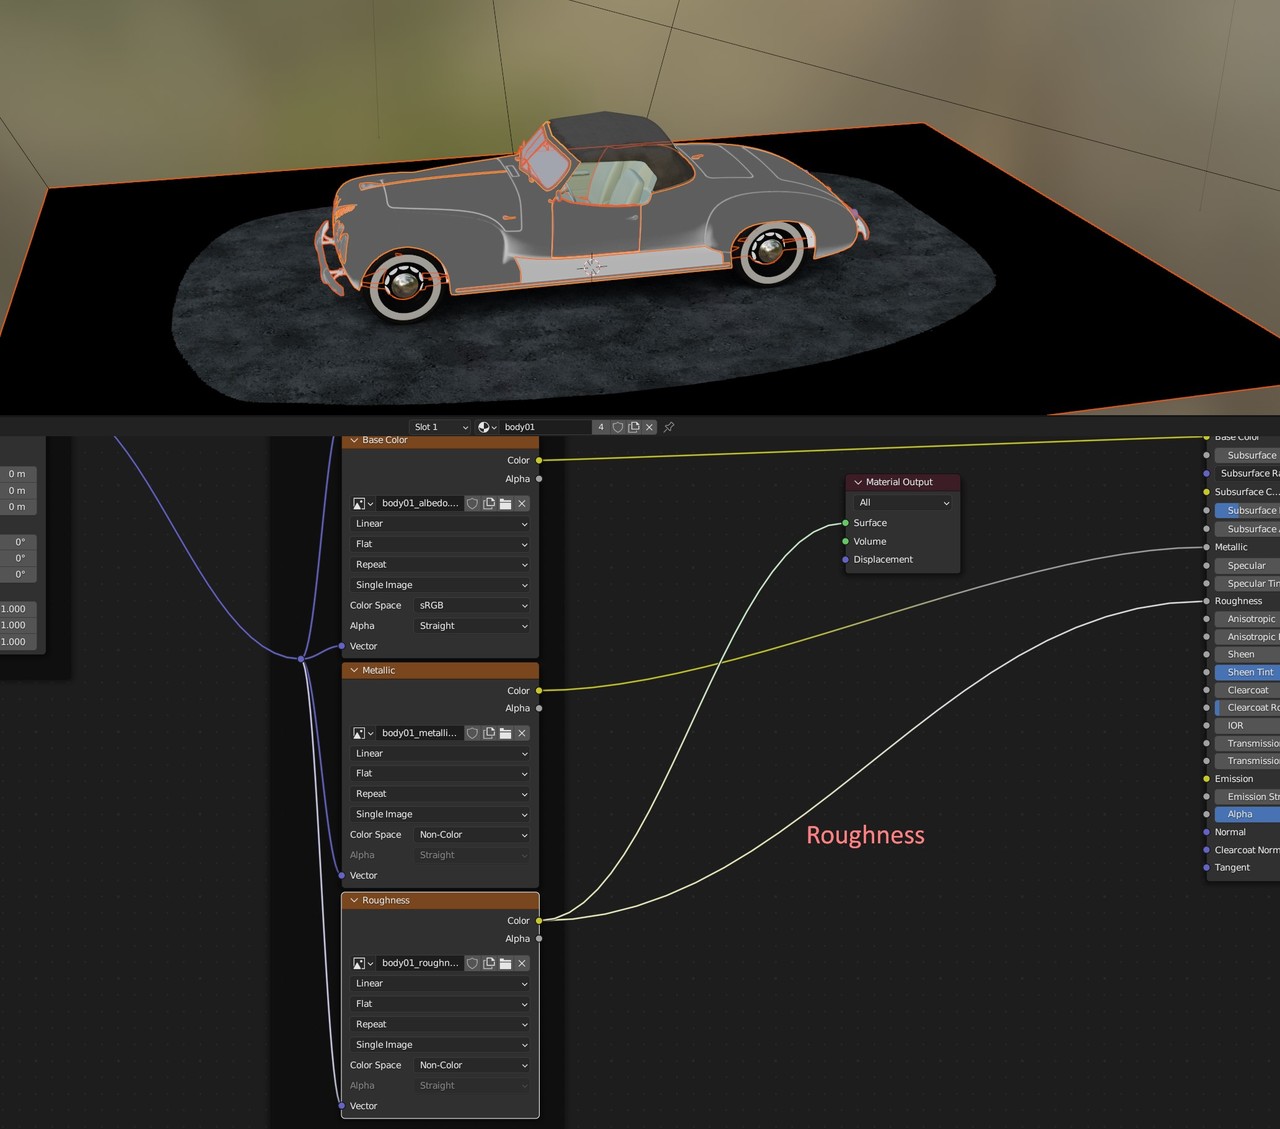Collapse the Base Color node

(x=354, y=440)
